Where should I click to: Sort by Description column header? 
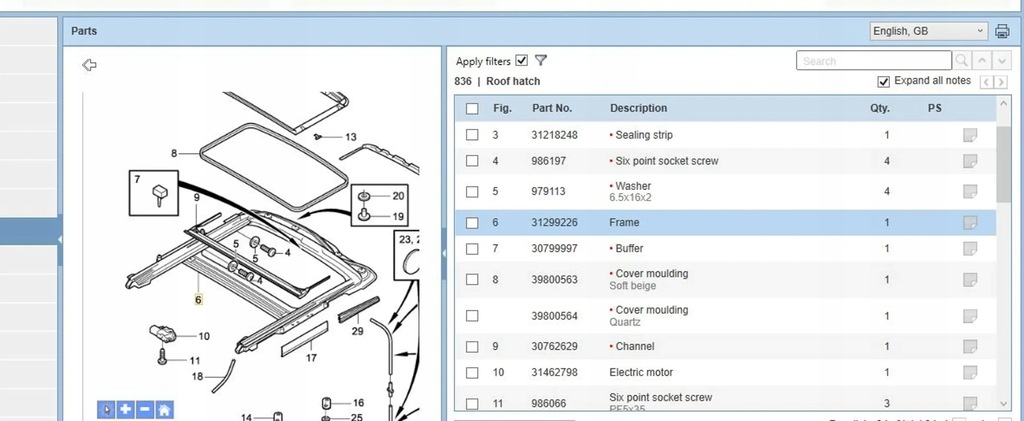tap(639, 108)
